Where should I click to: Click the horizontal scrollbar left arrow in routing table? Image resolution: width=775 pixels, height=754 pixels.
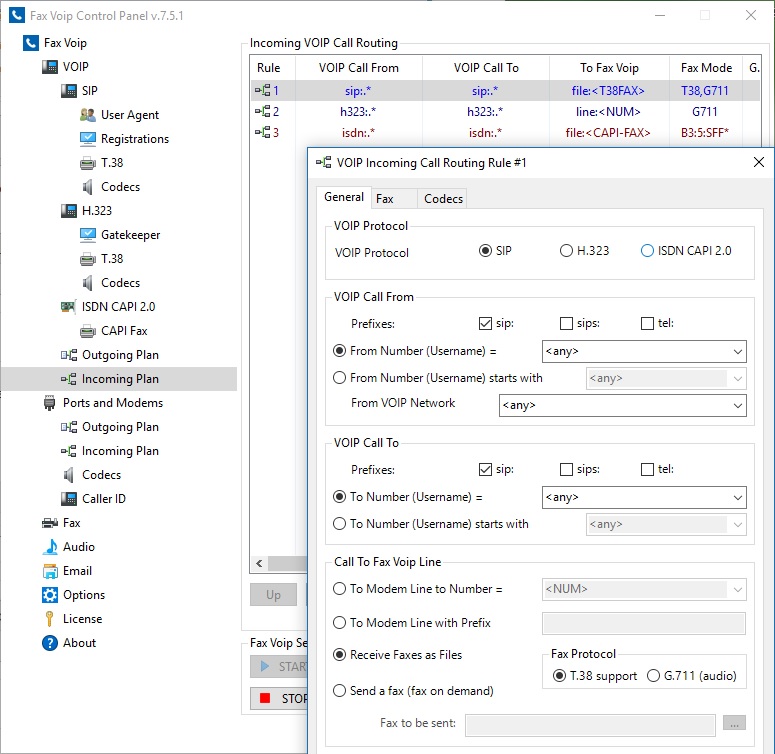(x=259, y=563)
